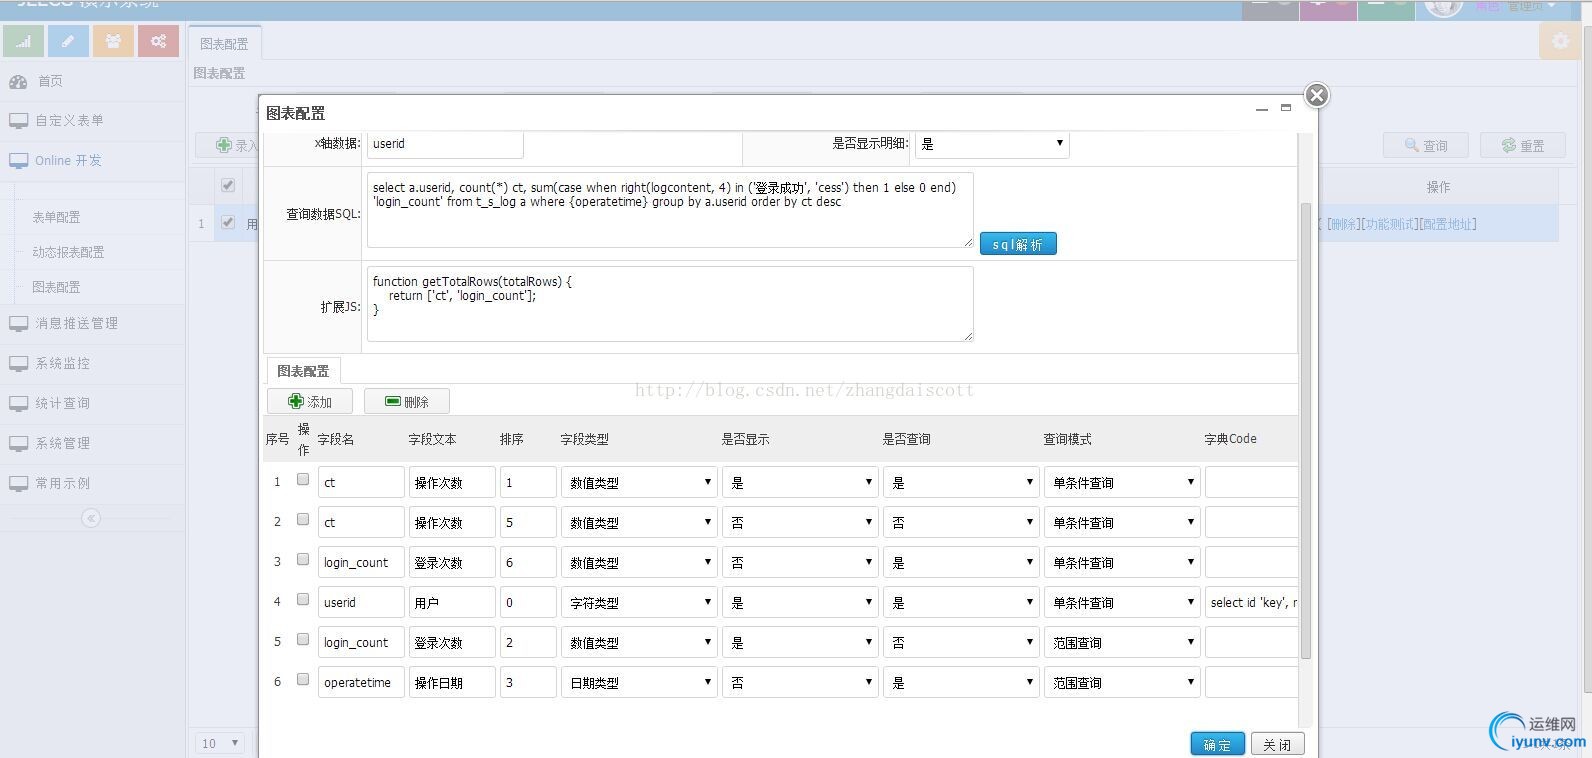Click the blue pencil shortcut icon
This screenshot has height=758, width=1592.
[x=68, y=41]
